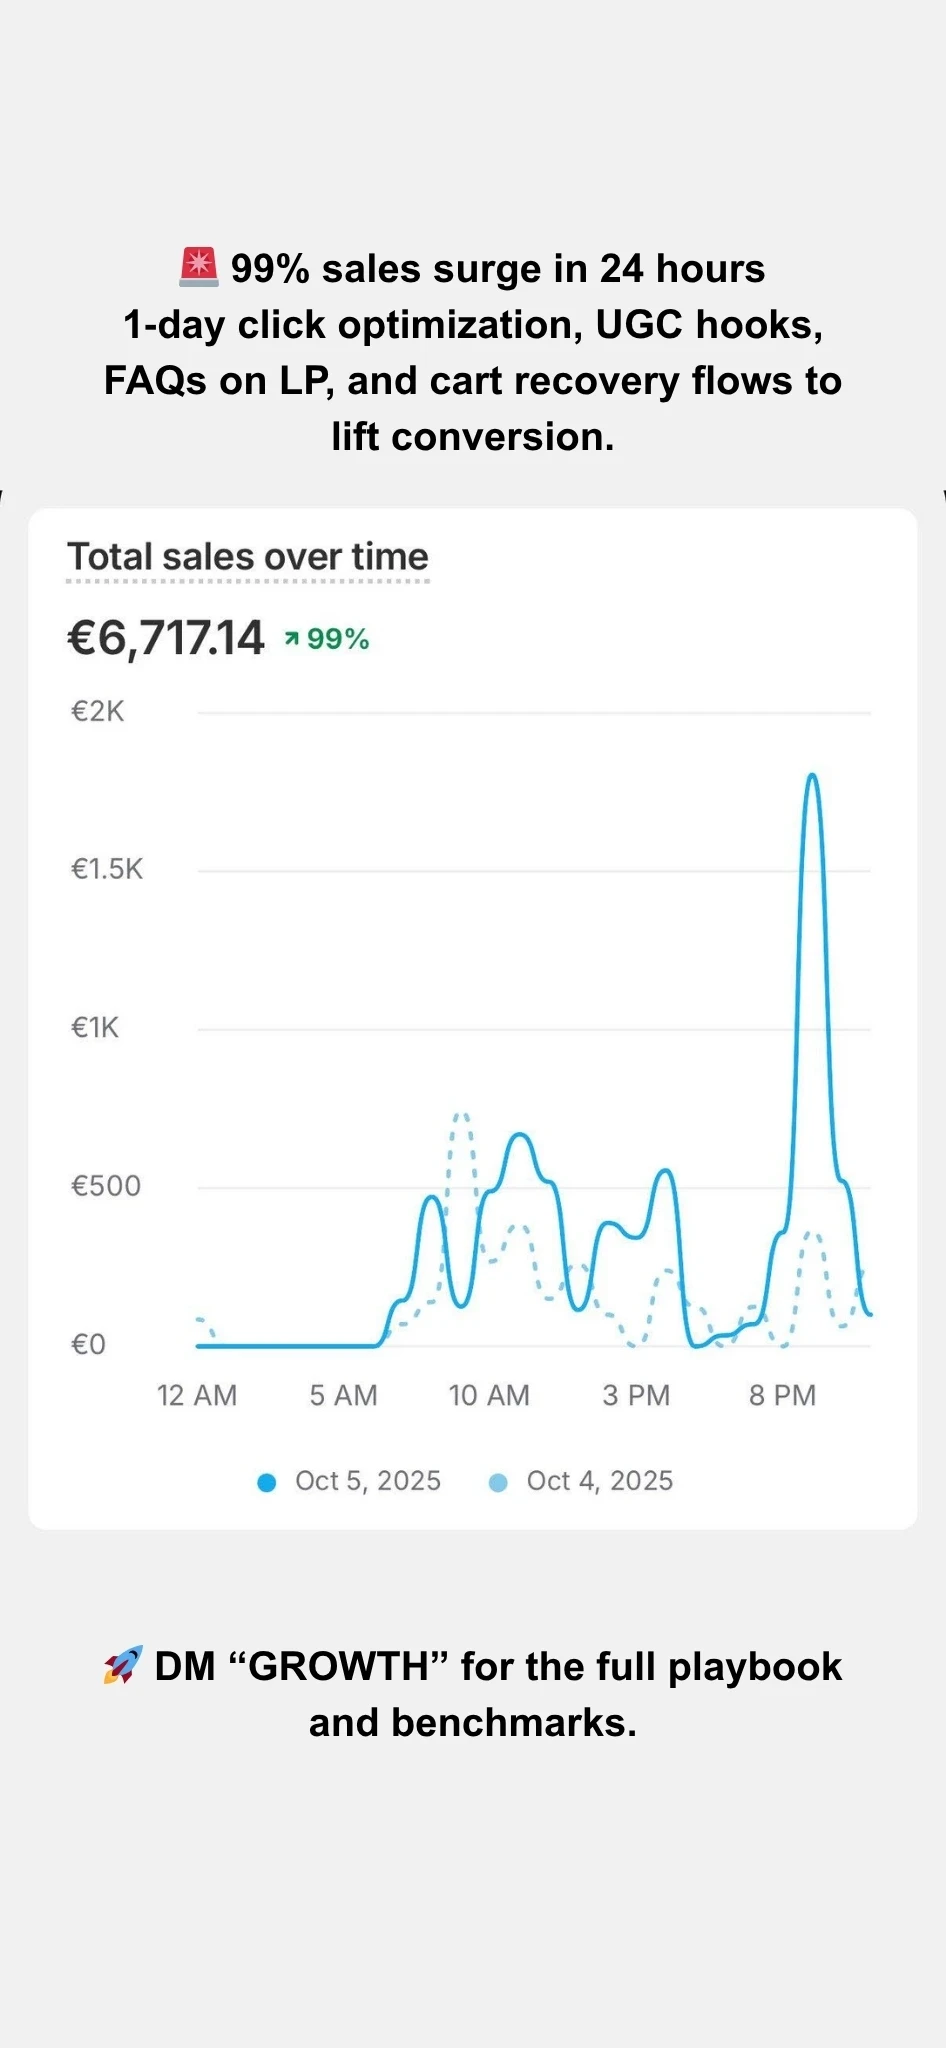Click the €6,717.14 total sales figure
946x2048 pixels.
coord(166,638)
